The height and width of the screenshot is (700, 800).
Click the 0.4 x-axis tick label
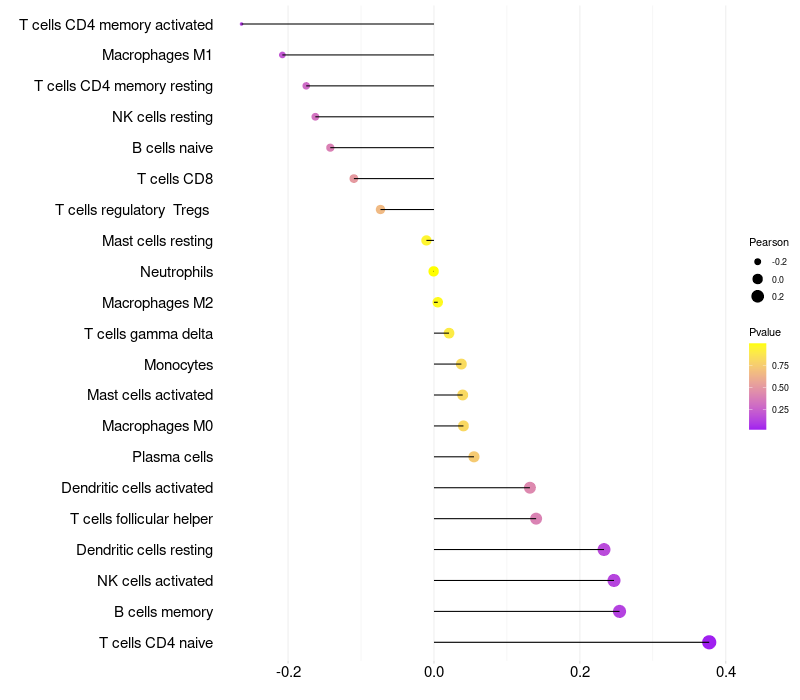[726, 671]
